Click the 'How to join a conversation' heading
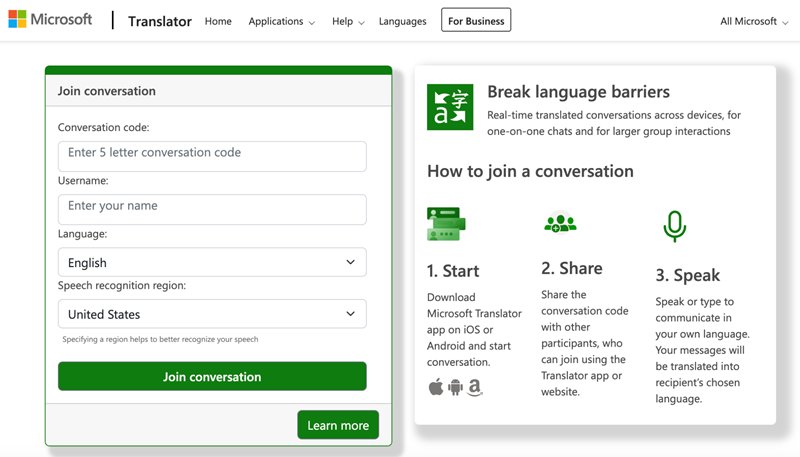 [x=530, y=171]
